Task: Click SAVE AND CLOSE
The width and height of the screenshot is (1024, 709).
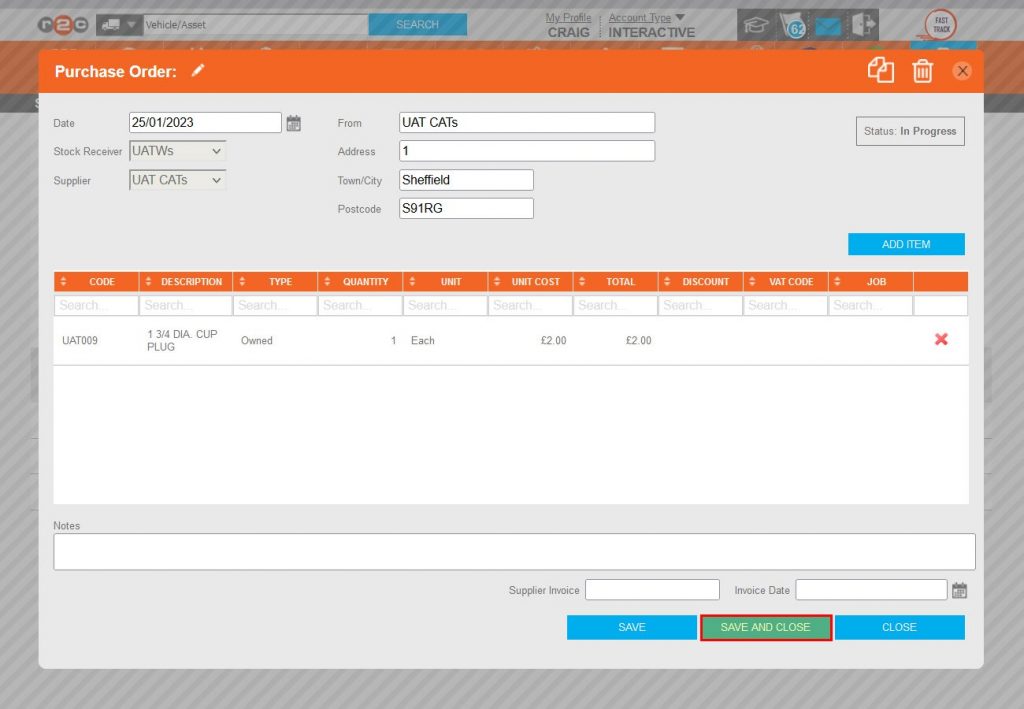Action: [766, 627]
